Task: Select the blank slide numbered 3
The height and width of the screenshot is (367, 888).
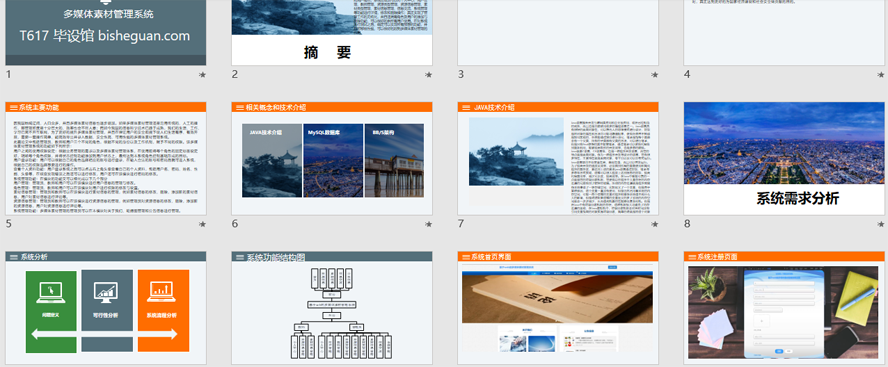Action: click(558, 32)
